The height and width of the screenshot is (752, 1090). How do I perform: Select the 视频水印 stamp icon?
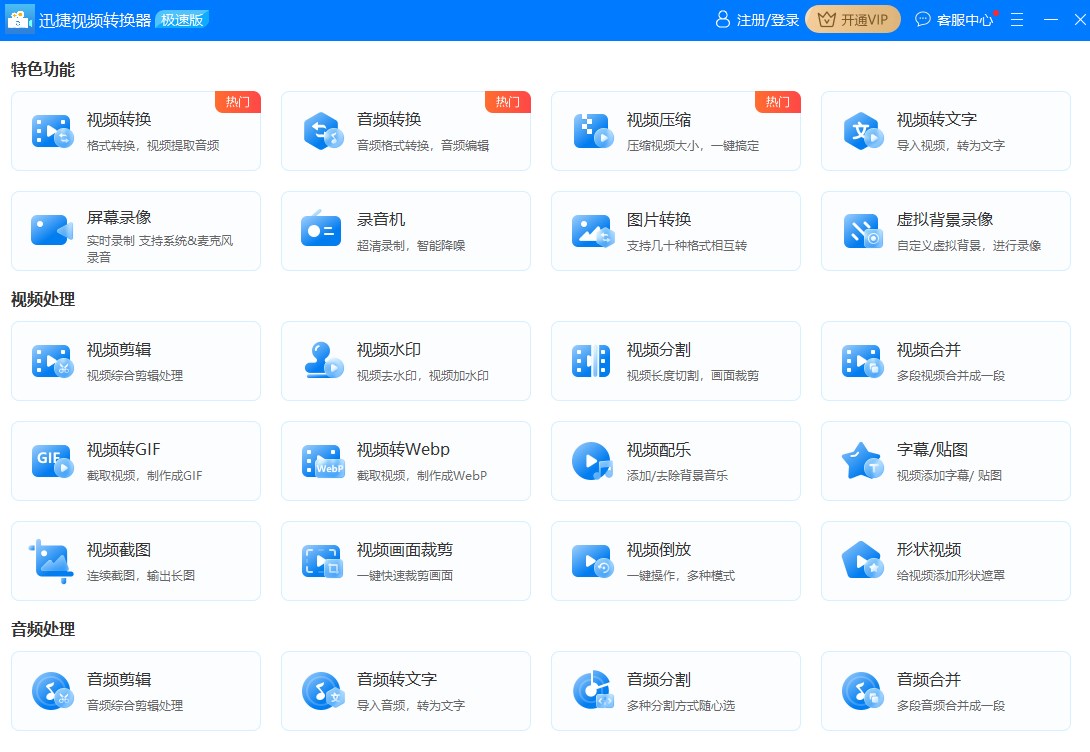point(323,360)
